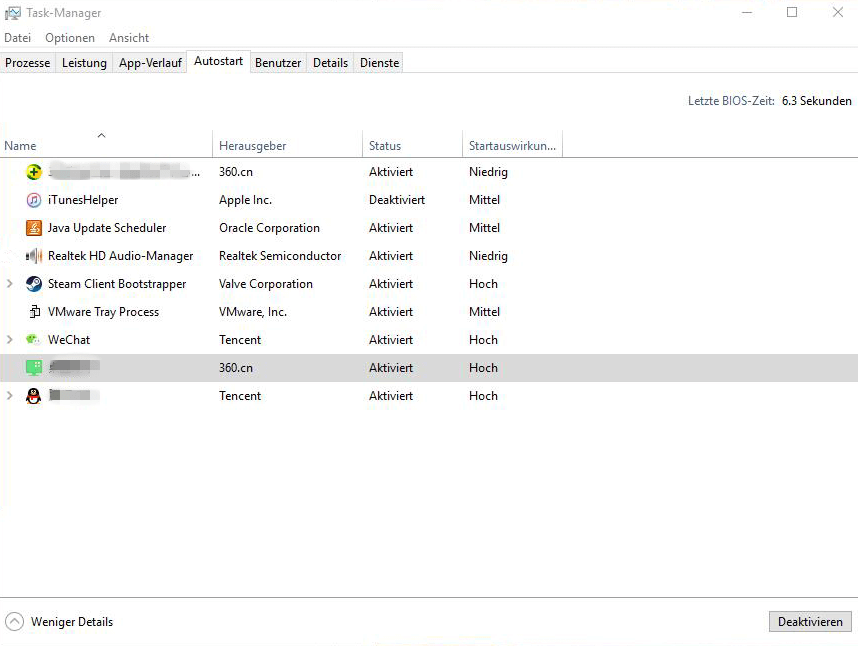Sort by the Startauswirkung column header
This screenshot has width=858, height=646.
coord(511,146)
